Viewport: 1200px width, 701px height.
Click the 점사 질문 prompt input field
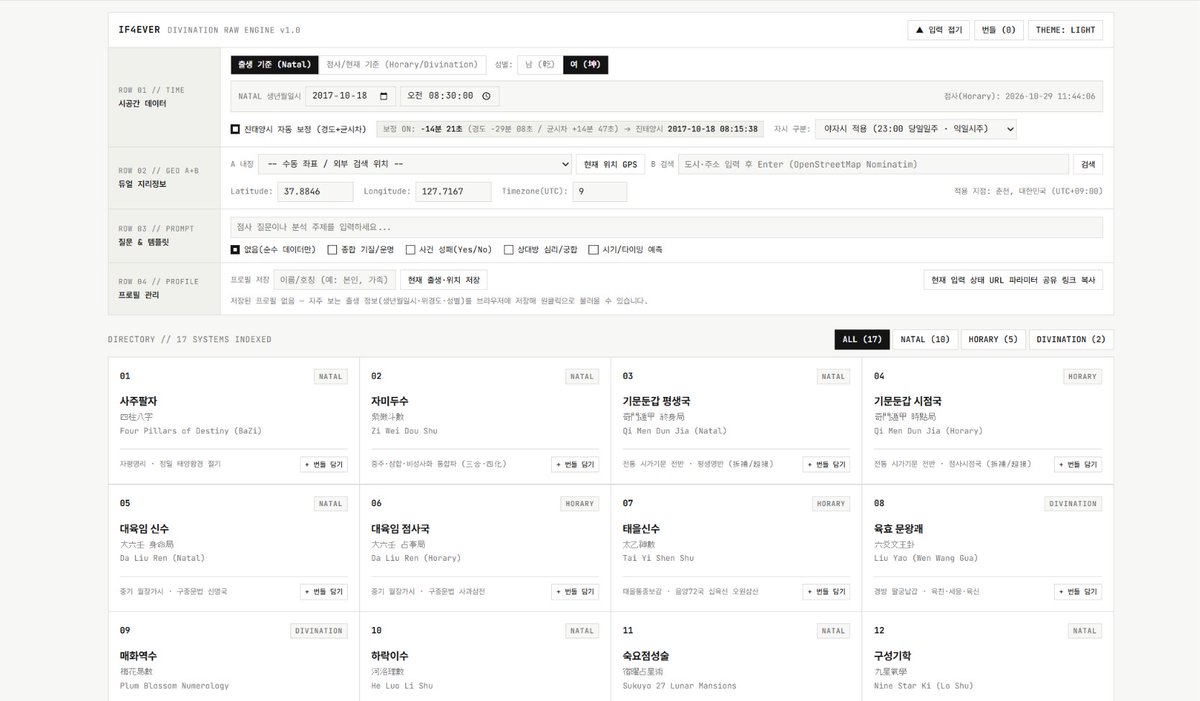[x=667, y=227]
